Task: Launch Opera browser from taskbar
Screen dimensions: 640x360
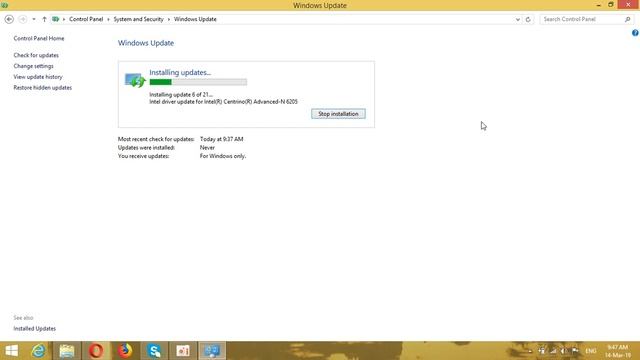Action: [x=96, y=351]
